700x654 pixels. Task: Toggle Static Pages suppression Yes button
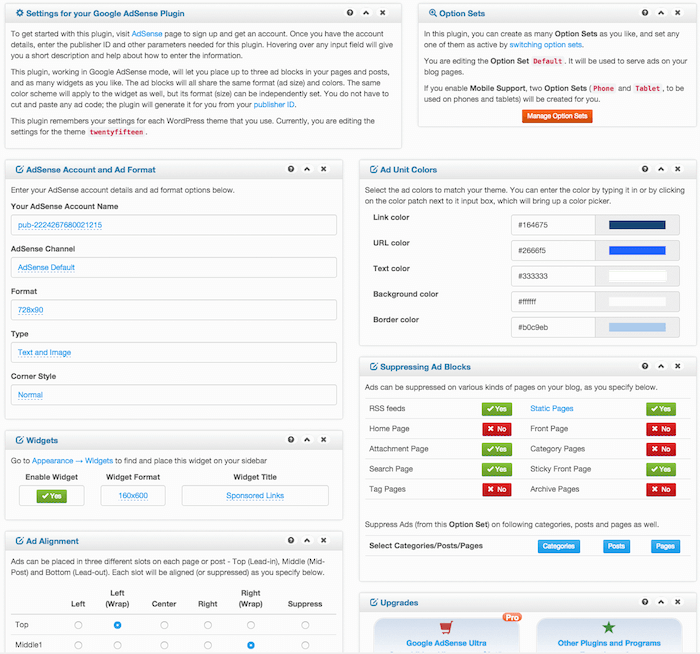coord(661,409)
